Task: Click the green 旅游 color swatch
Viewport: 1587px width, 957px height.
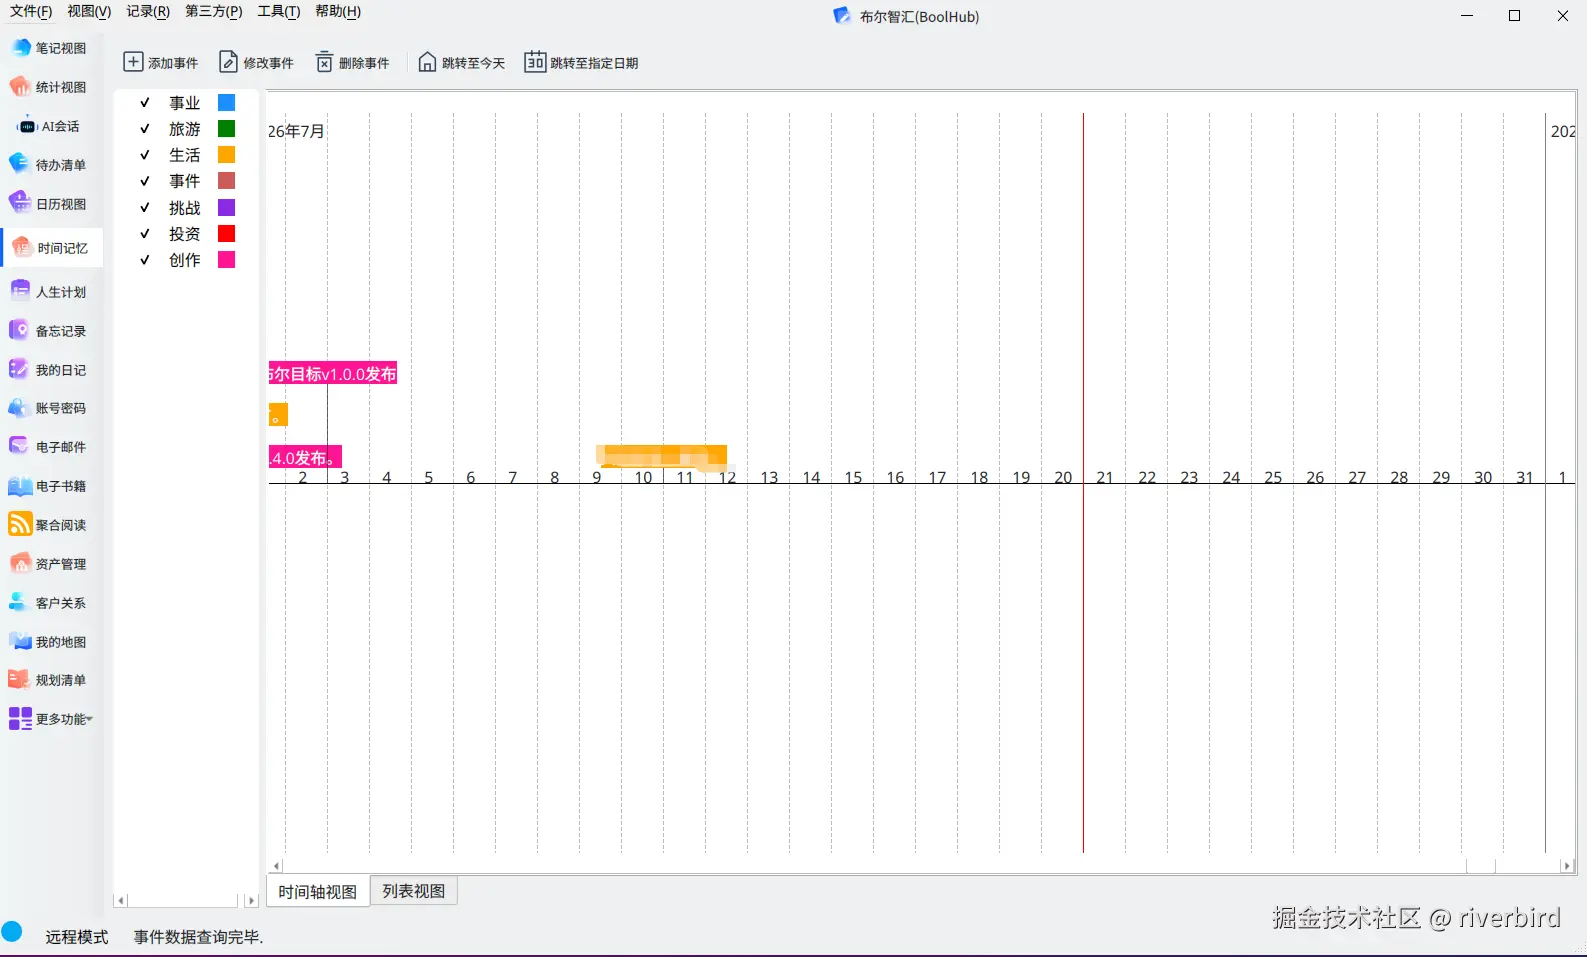Action: (x=227, y=129)
